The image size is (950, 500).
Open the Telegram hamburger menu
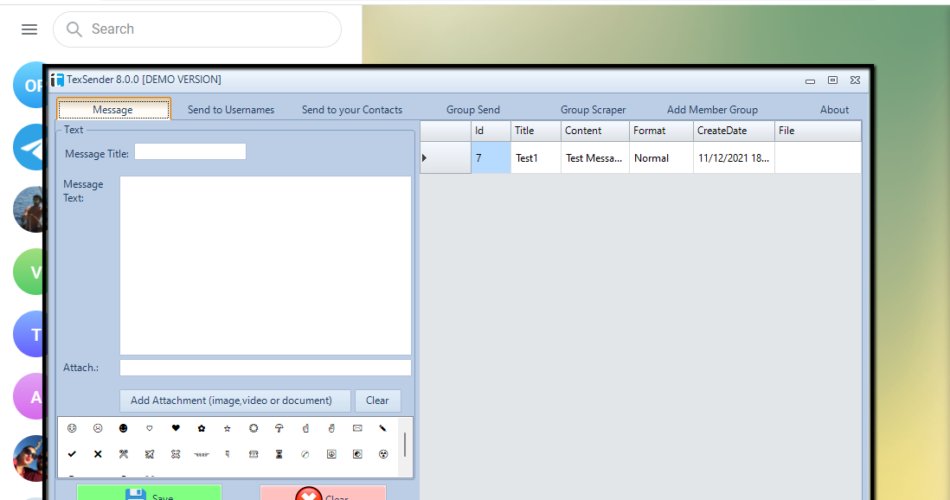[29, 29]
